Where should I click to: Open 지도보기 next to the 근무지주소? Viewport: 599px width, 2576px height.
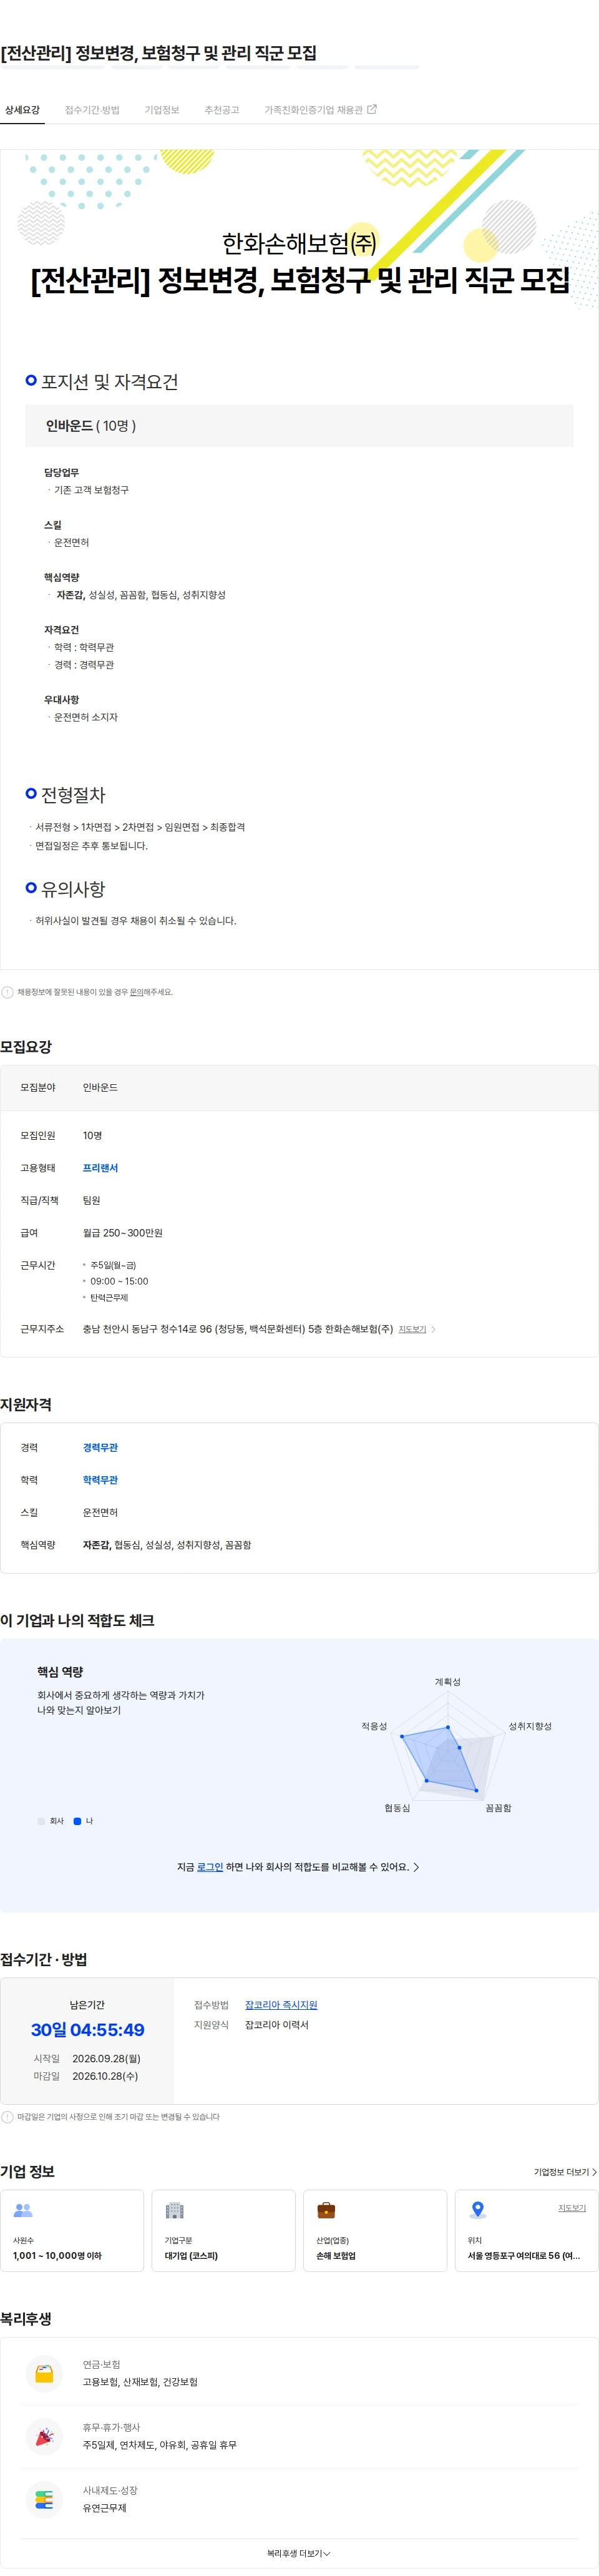[x=412, y=1329]
